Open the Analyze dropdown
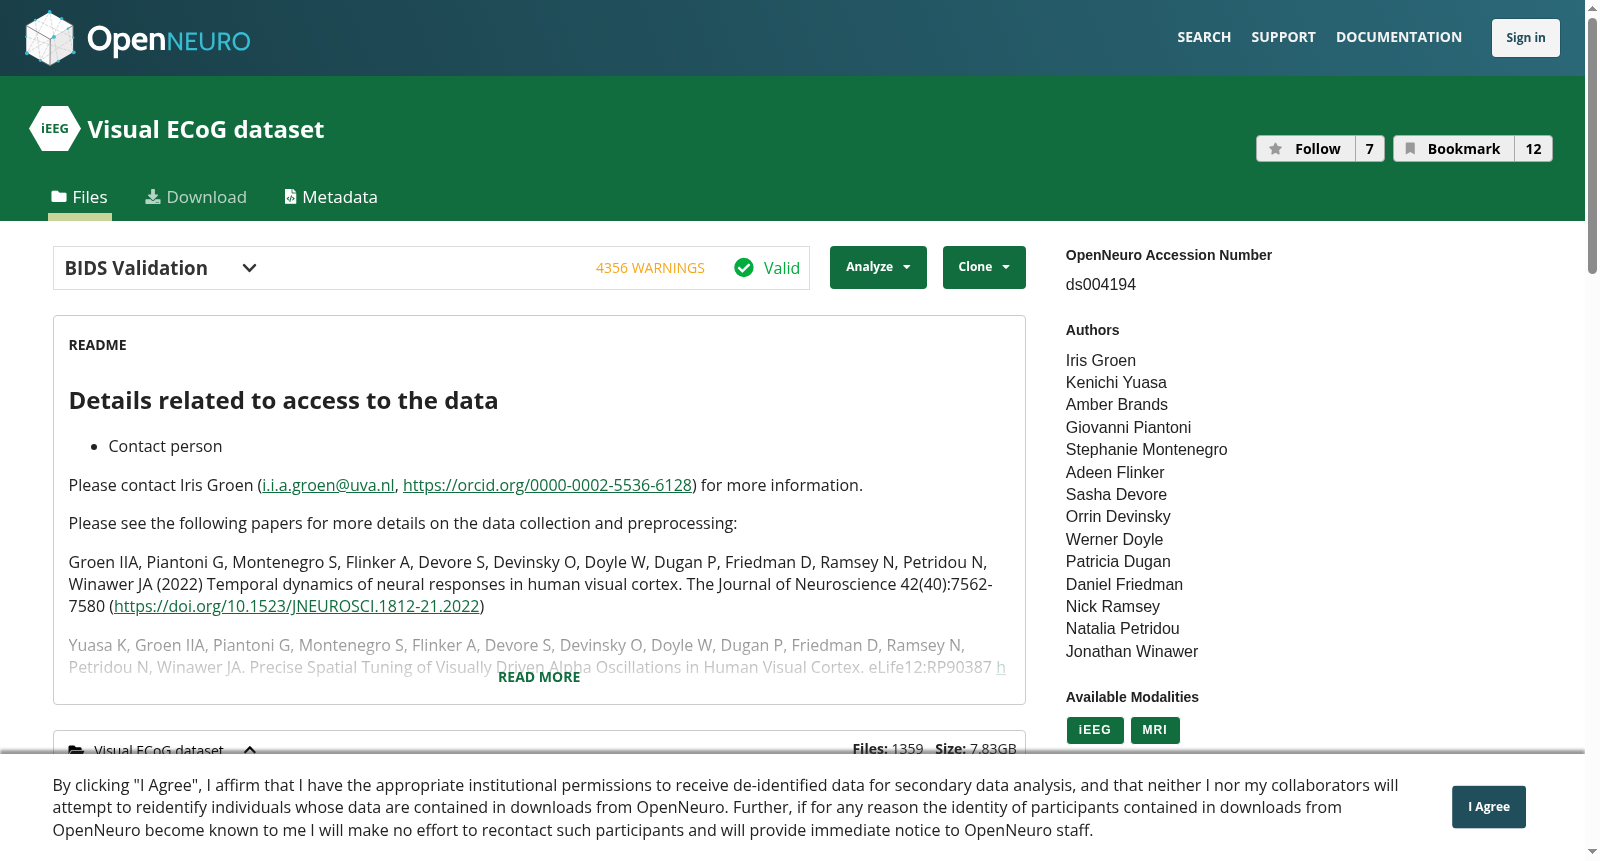 878,267
